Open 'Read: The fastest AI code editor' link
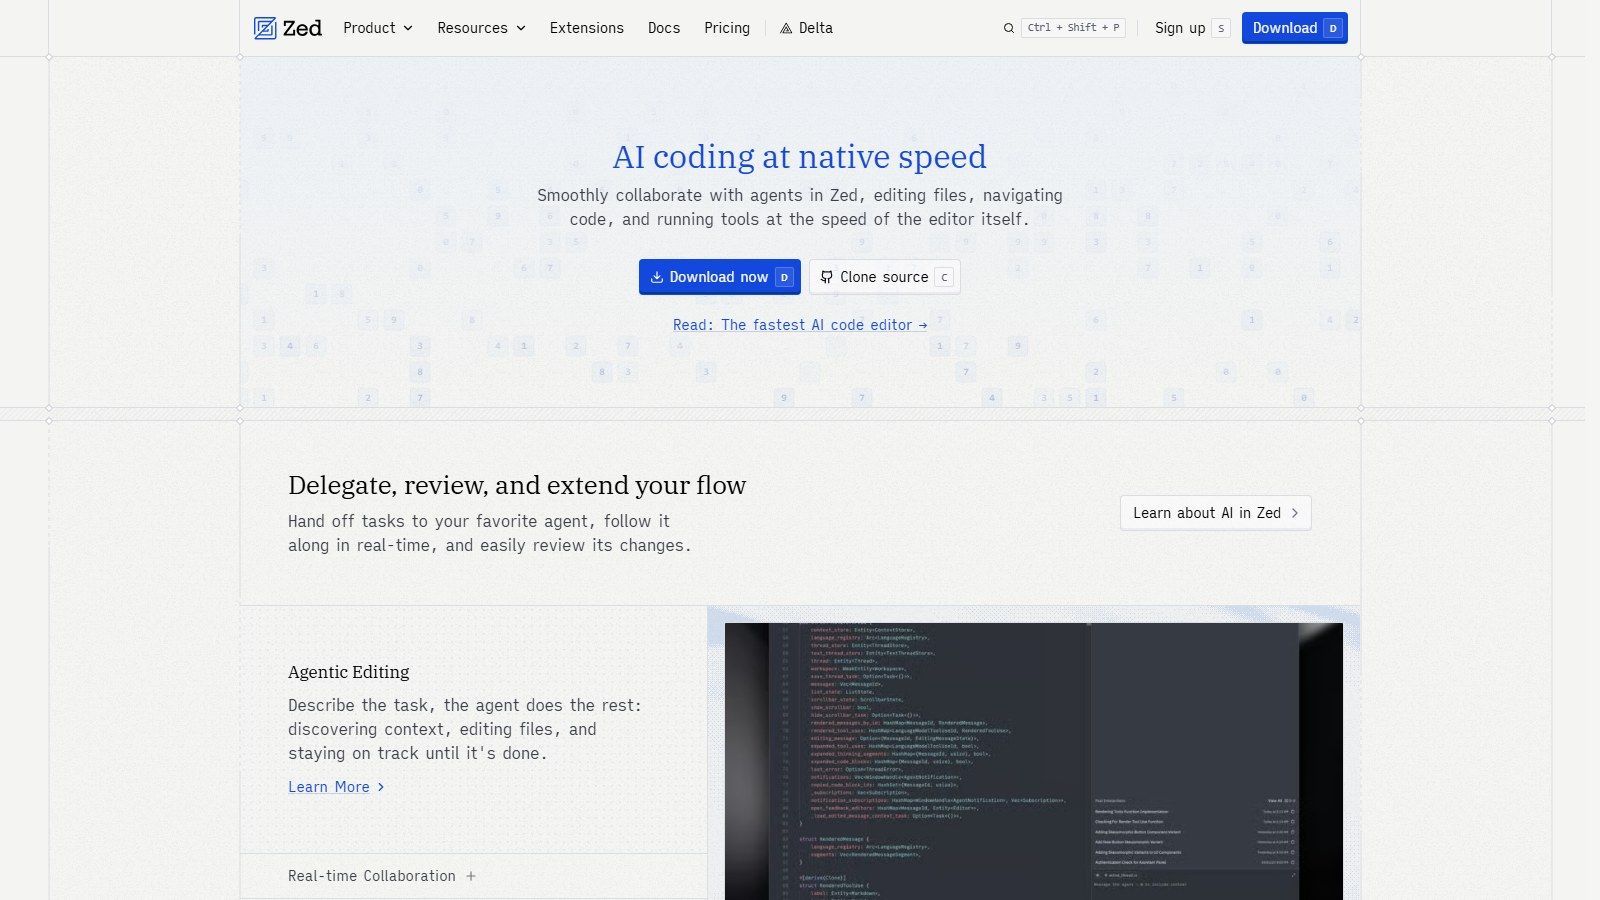This screenshot has height=900, width=1600. tap(800, 325)
